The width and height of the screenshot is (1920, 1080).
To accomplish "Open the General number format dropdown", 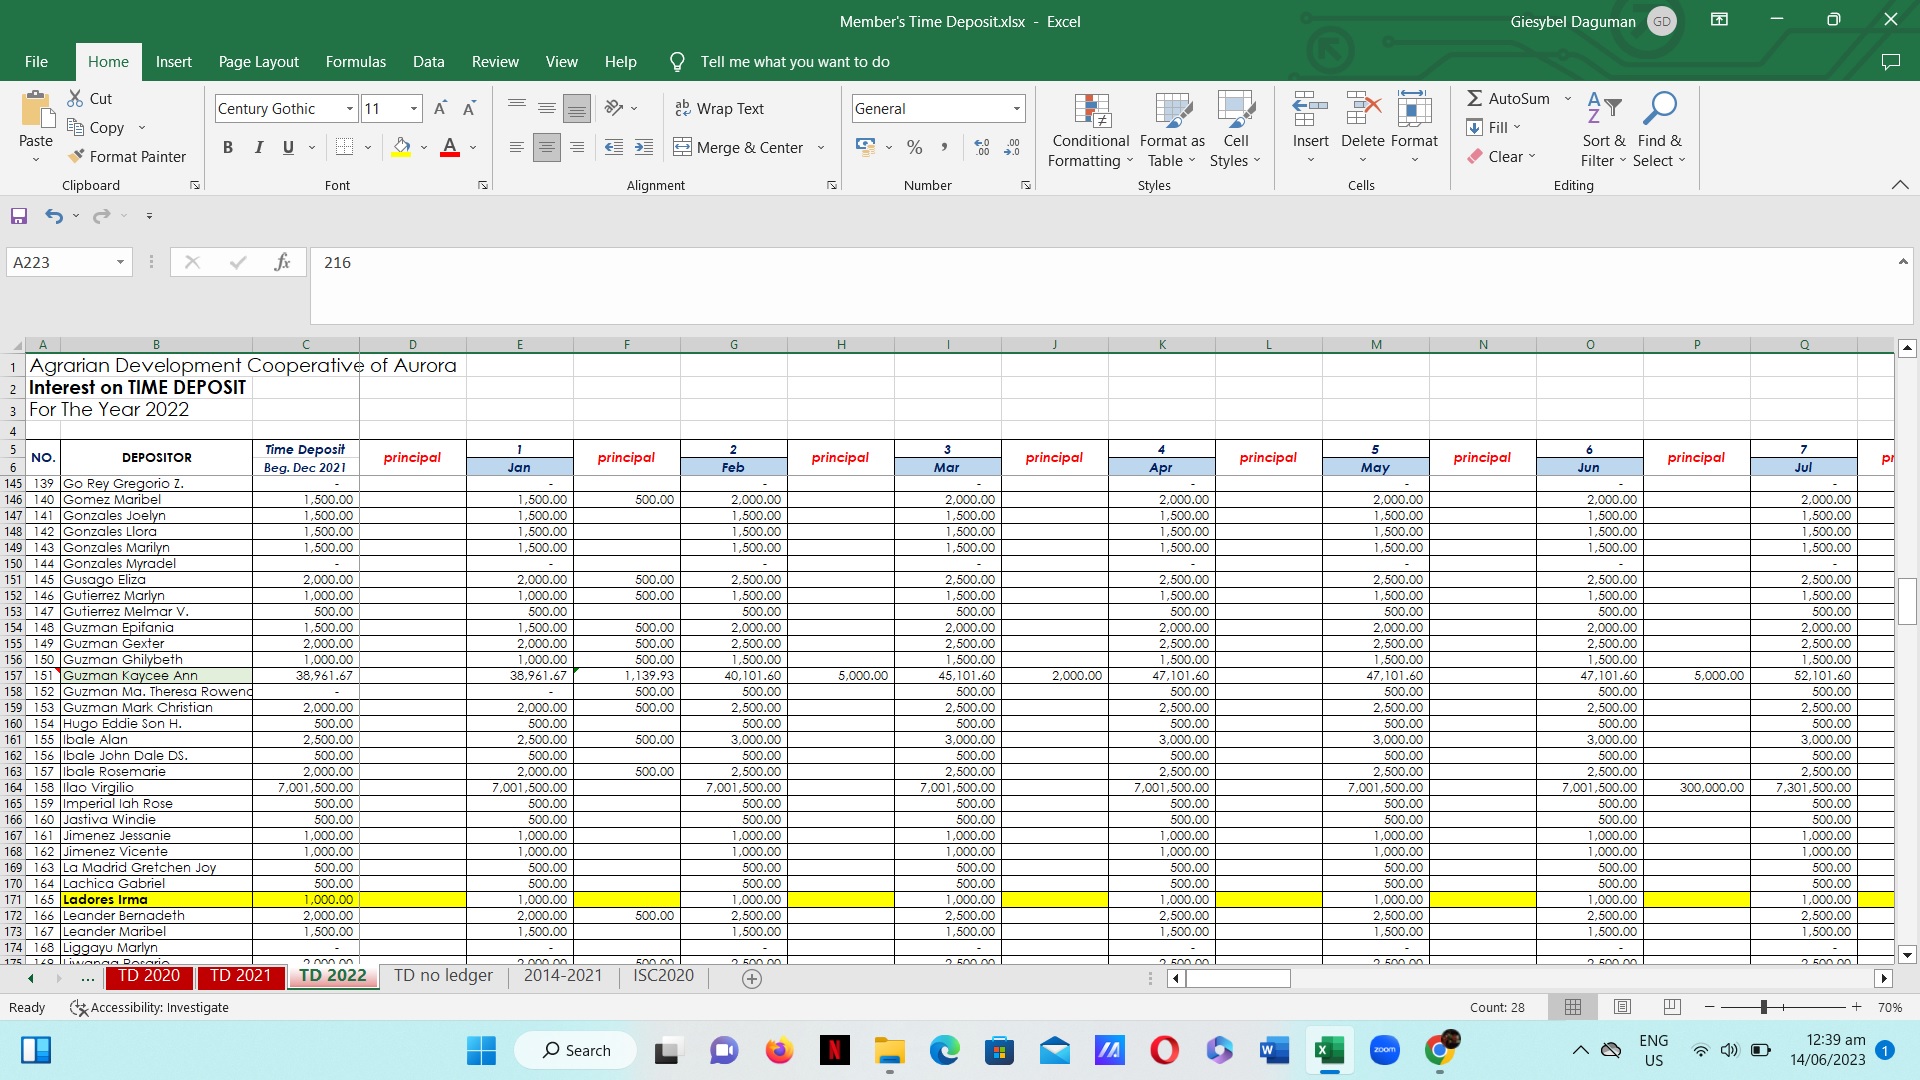I will (1016, 108).
